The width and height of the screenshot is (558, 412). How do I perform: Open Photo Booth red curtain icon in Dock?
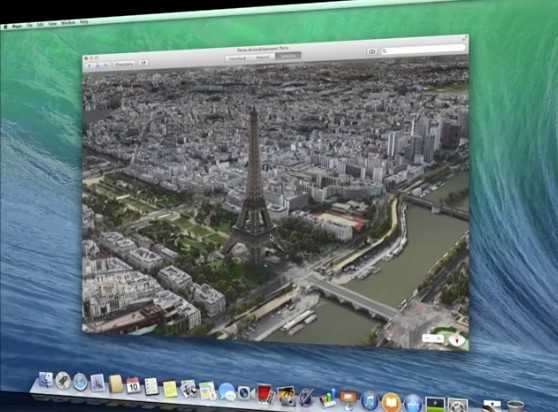[264, 393]
